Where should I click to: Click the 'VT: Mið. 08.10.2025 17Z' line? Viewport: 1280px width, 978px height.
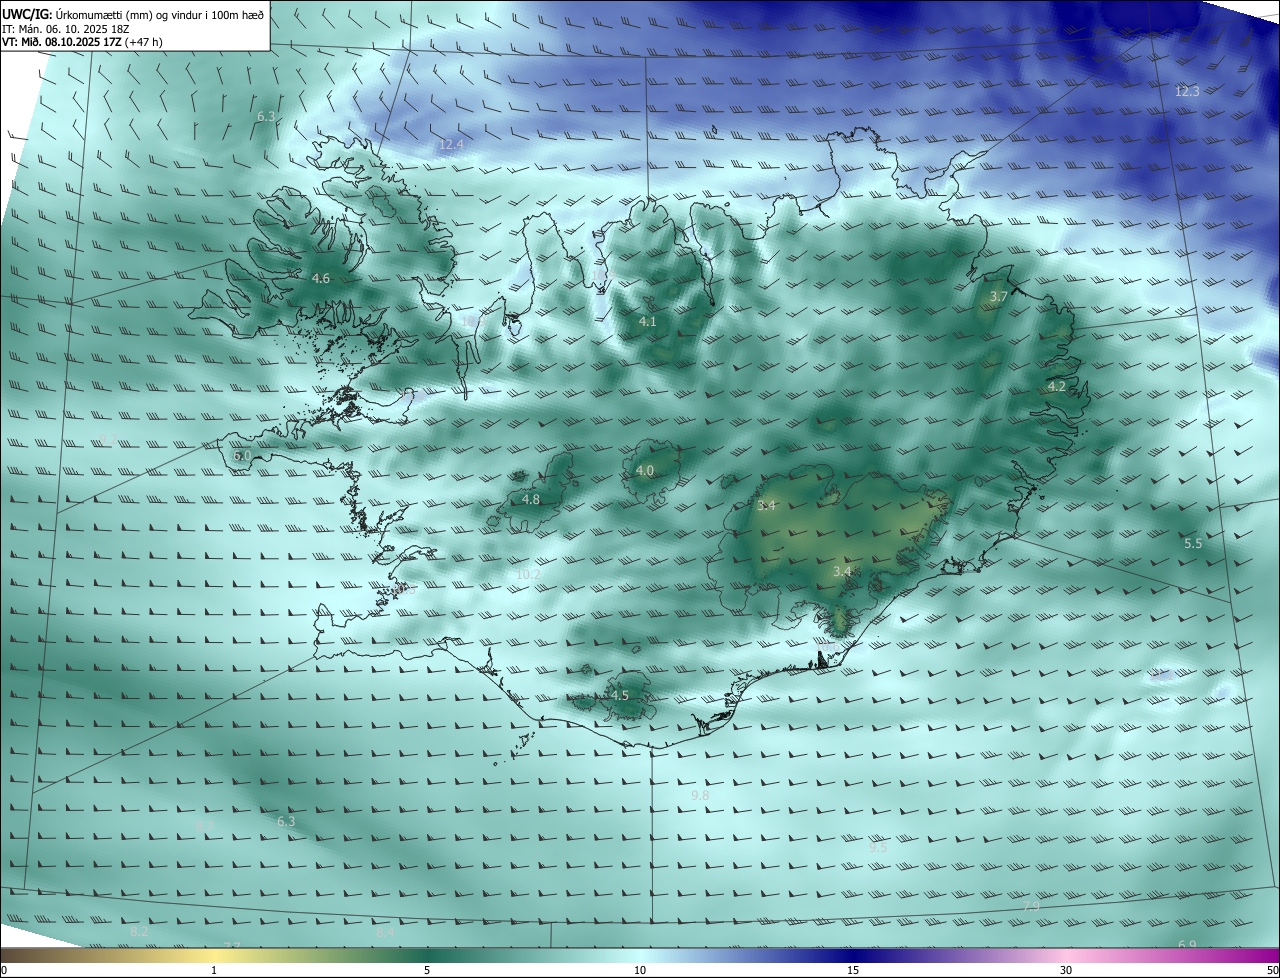pyautogui.click(x=81, y=42)
